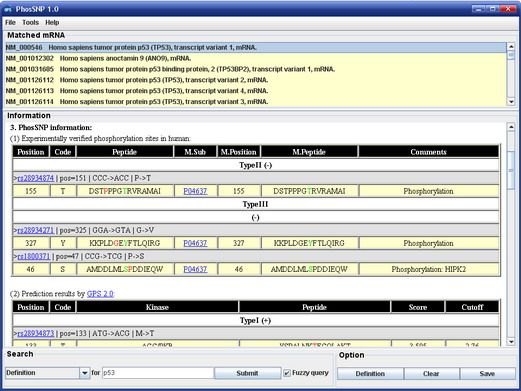Select NM_001126112 transcript variant 2 row
This screenshot has width=521, height=391.
(x=255, y=80)
